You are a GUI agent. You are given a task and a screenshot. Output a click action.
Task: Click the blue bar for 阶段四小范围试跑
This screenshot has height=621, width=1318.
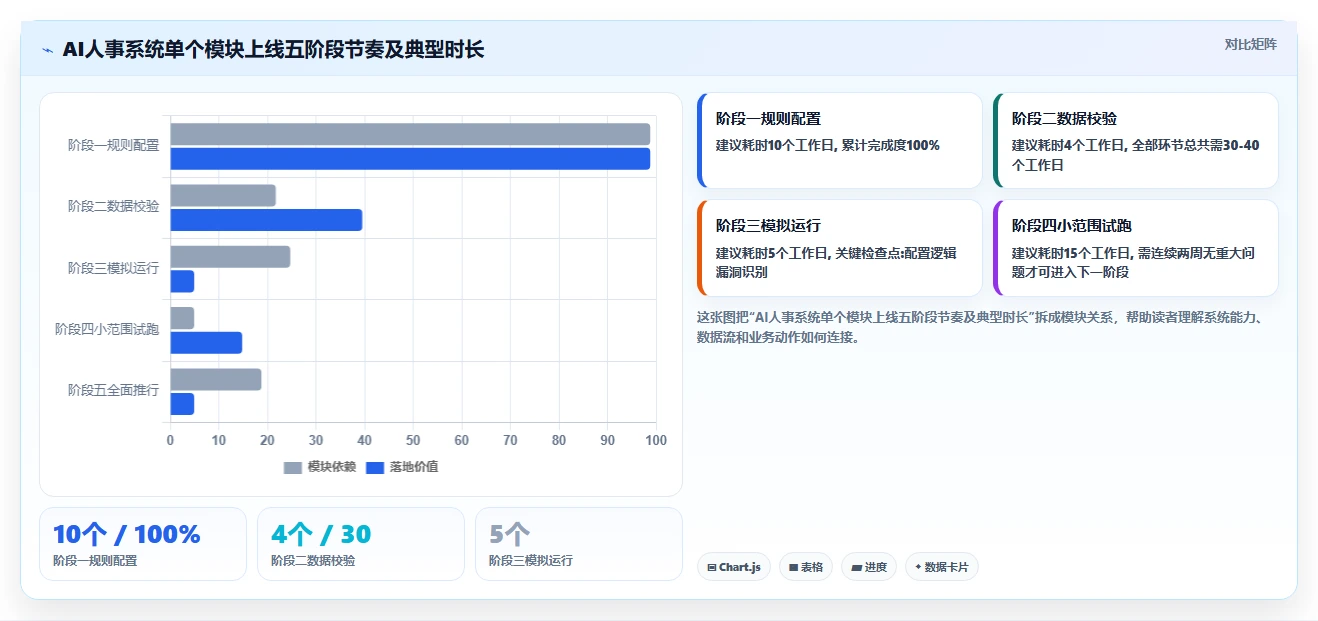(206, 343)
